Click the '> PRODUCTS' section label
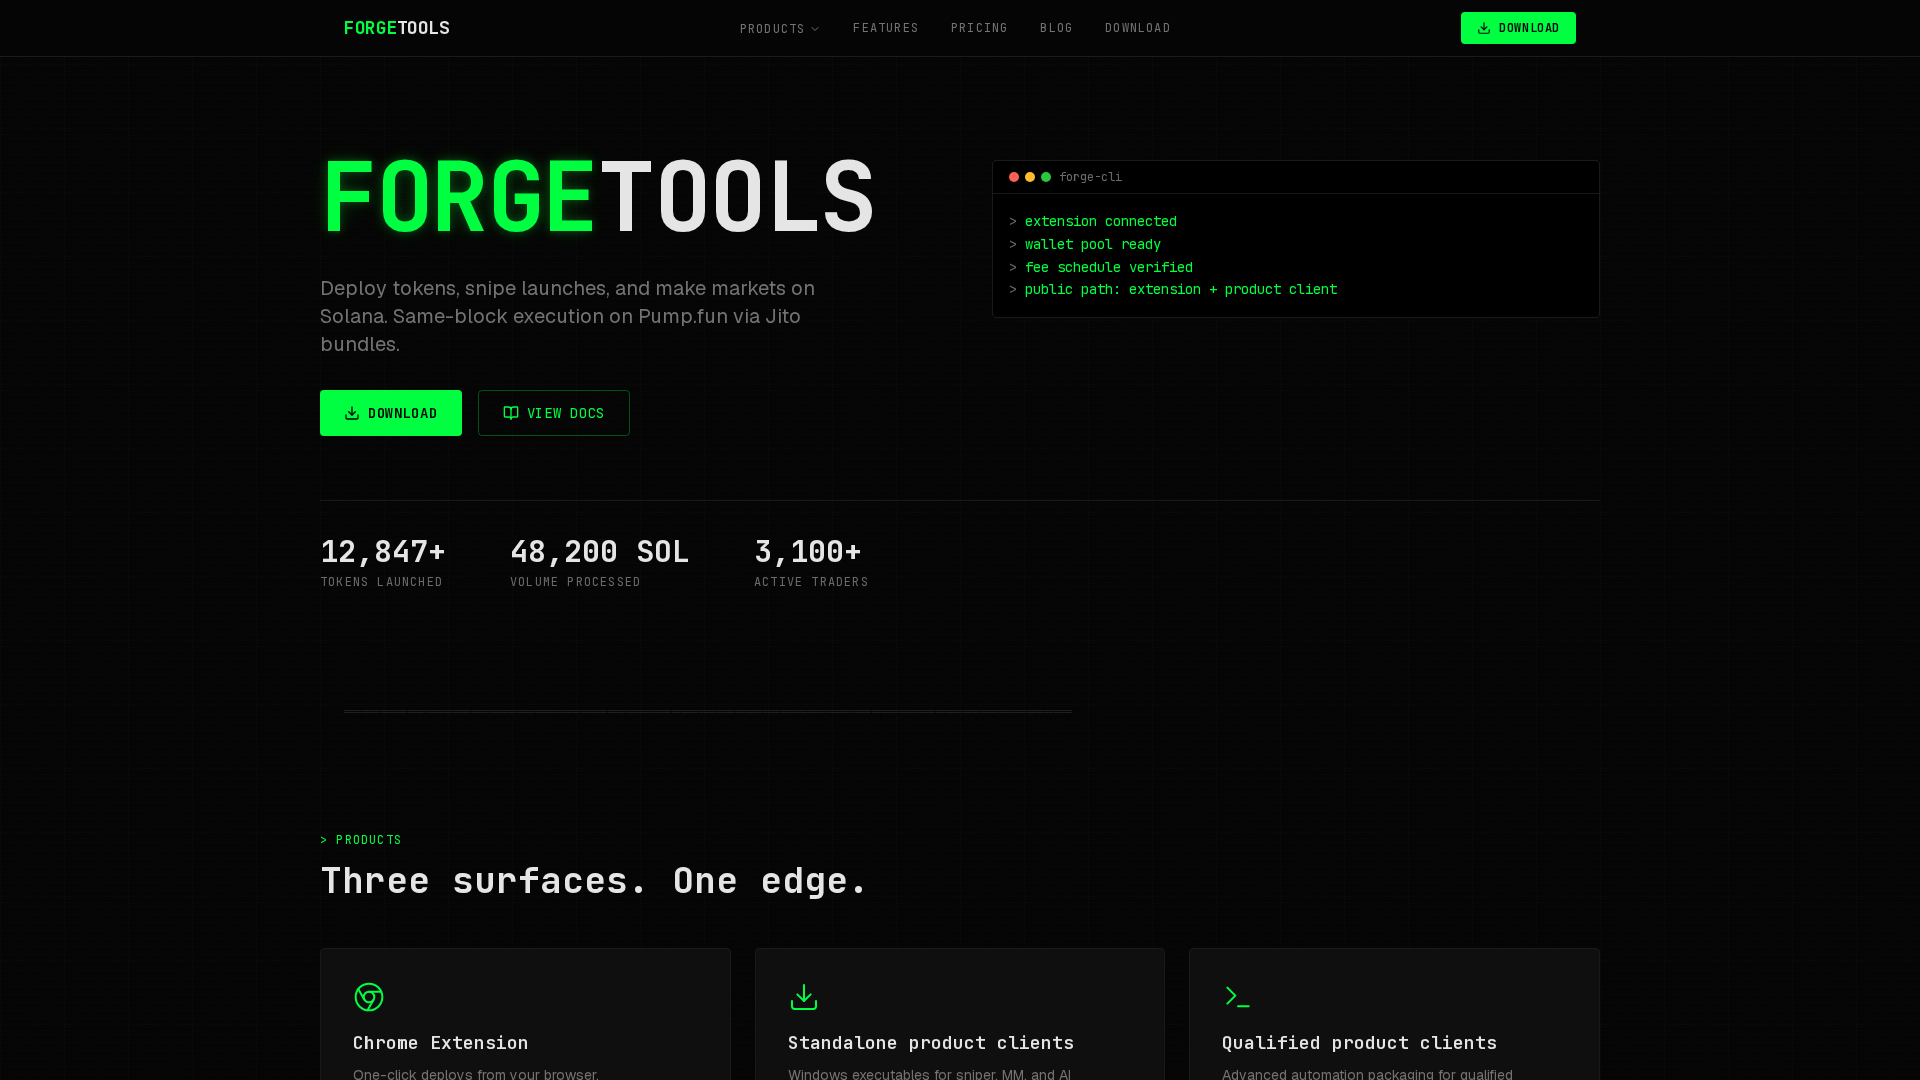The image size is (1920, 1080). (361, 840)
